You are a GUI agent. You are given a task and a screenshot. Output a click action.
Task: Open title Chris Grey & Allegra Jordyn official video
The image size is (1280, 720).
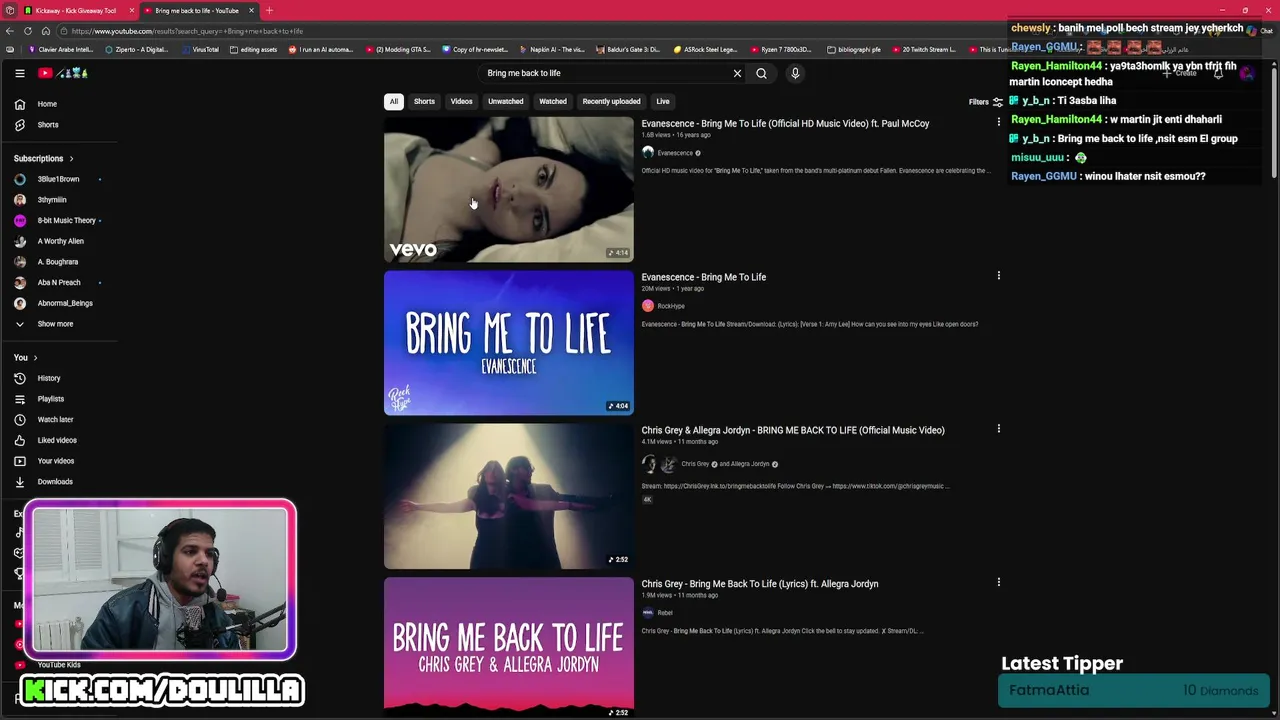[x=793, y=430]
